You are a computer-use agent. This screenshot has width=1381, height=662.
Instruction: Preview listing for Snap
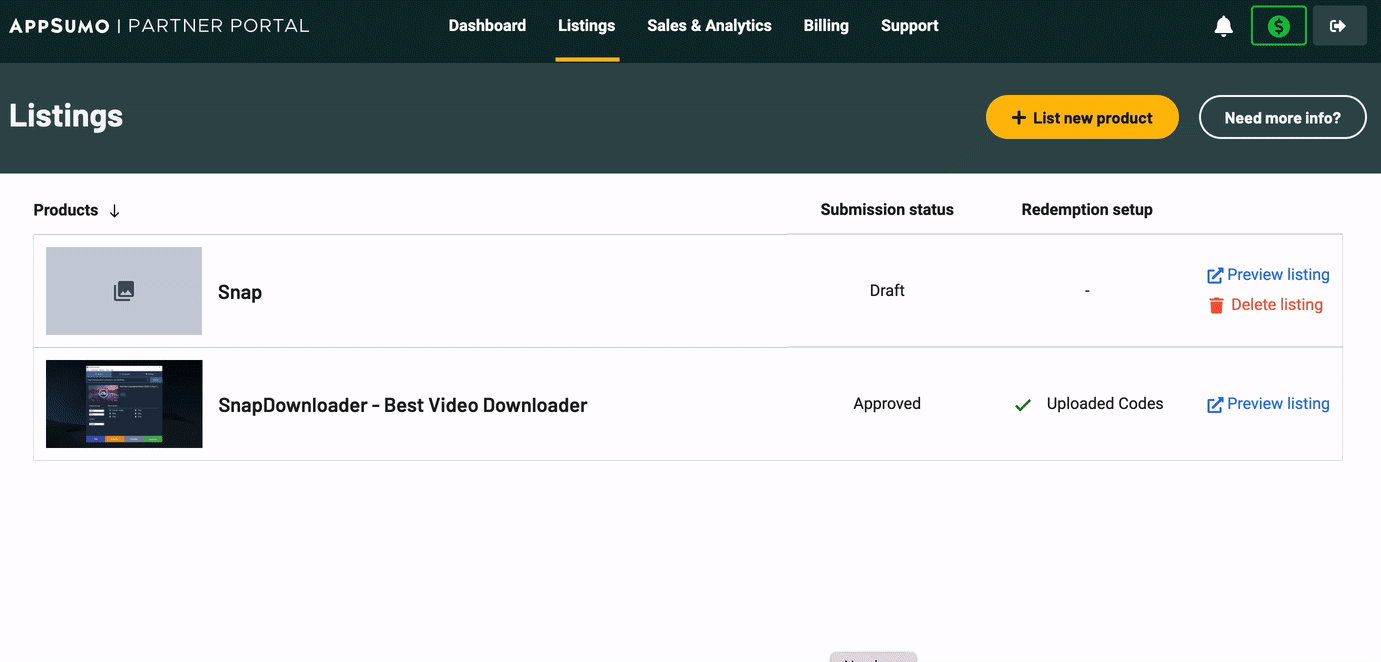[x=1268, y=275]
